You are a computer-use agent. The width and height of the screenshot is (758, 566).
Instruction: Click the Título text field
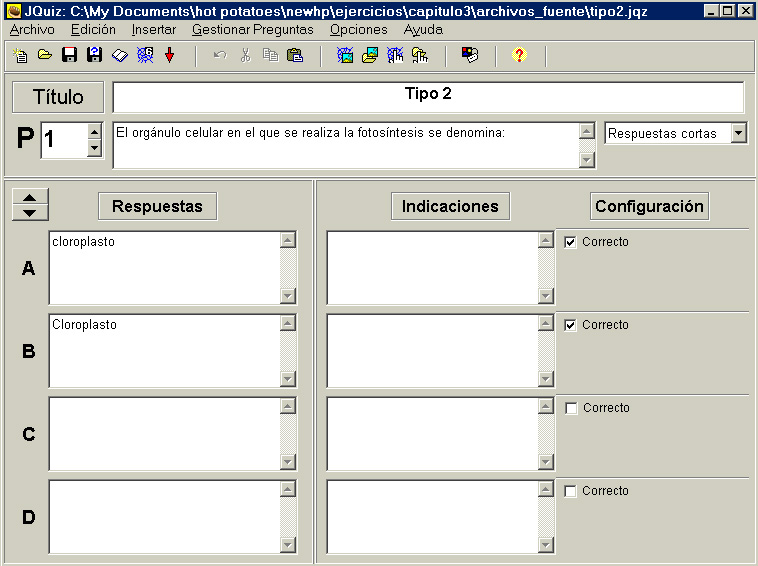[428, 97]
